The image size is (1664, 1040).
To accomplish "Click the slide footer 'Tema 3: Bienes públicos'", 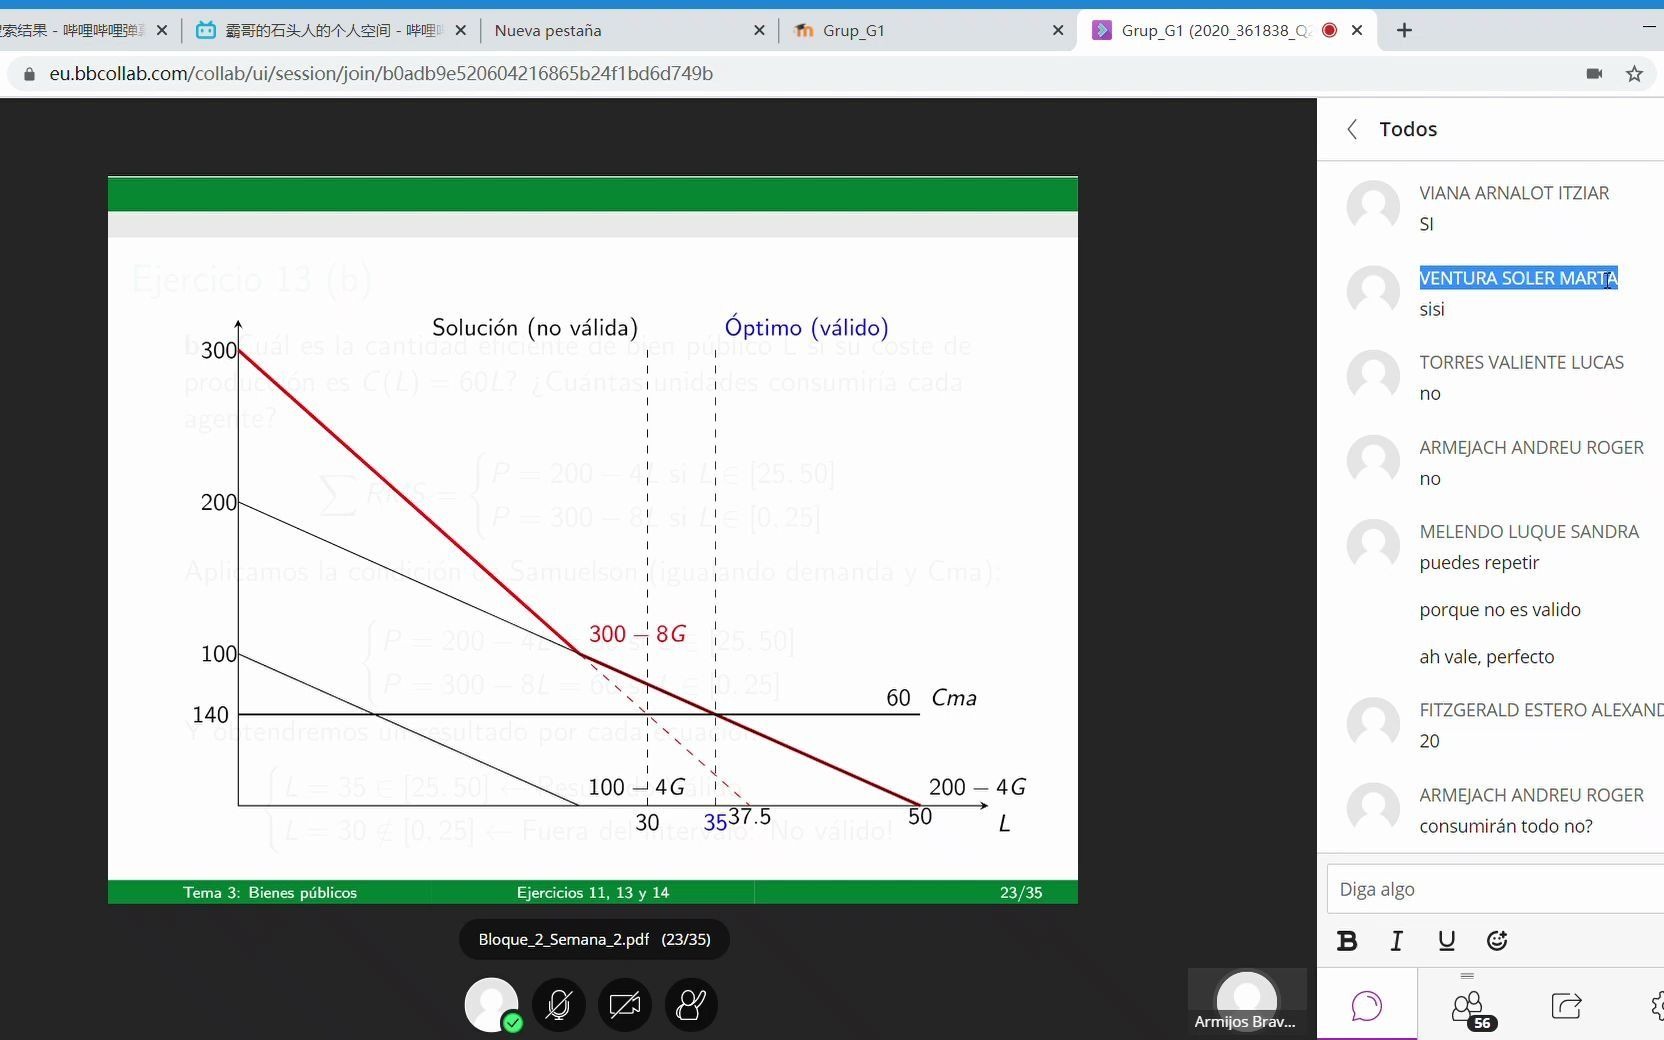I will [x=270, y=892].
